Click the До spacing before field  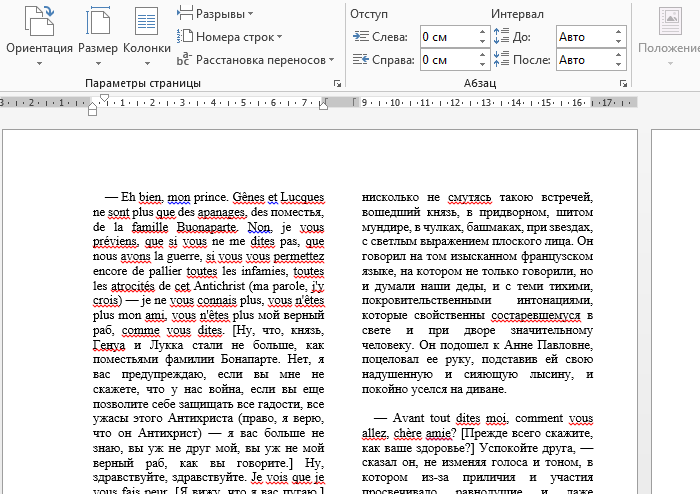click(x=585, y=37)
